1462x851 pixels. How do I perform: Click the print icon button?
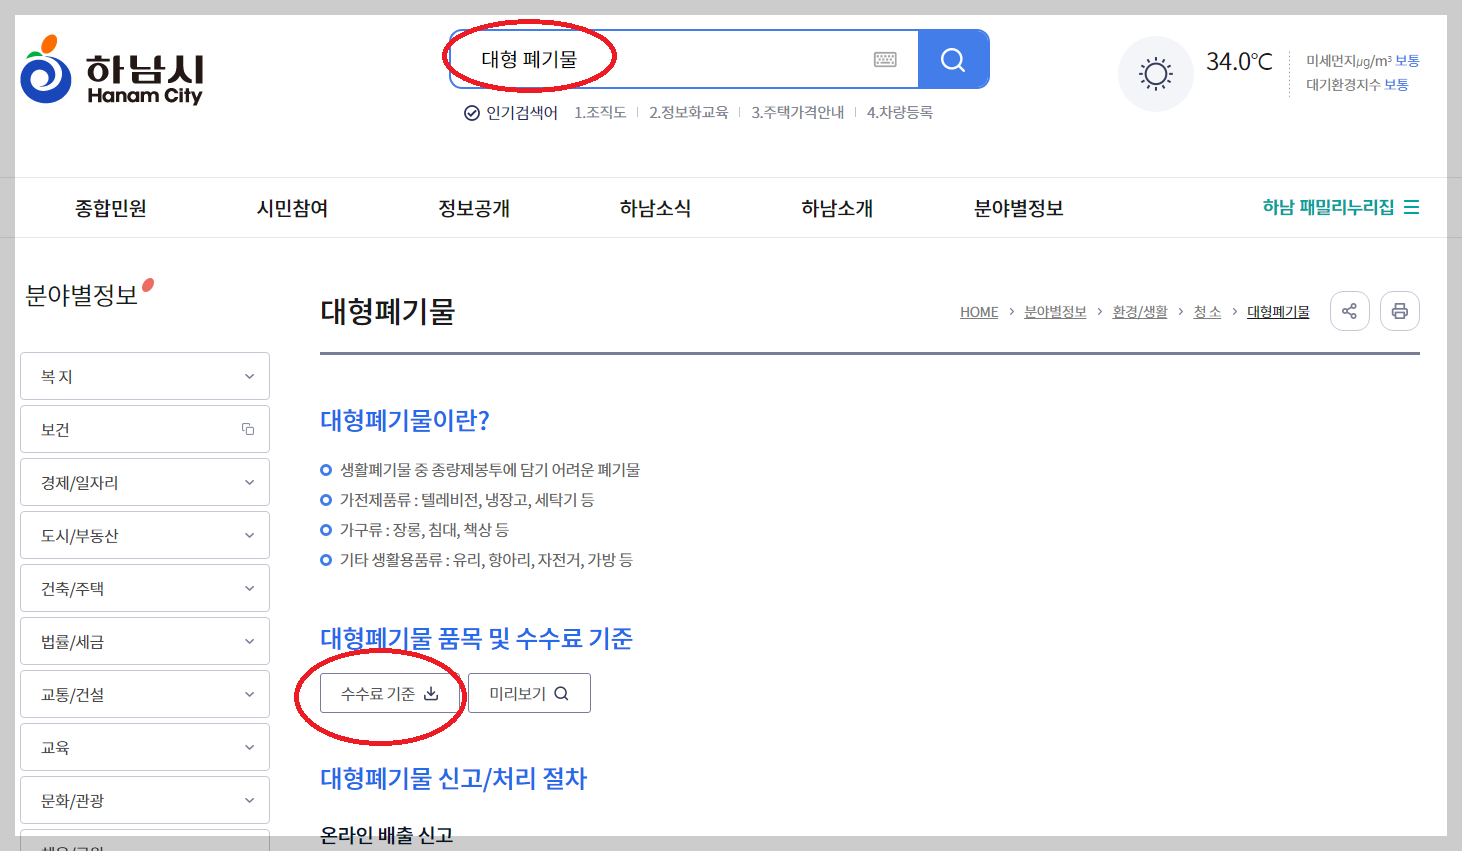tap(1400, 311)
